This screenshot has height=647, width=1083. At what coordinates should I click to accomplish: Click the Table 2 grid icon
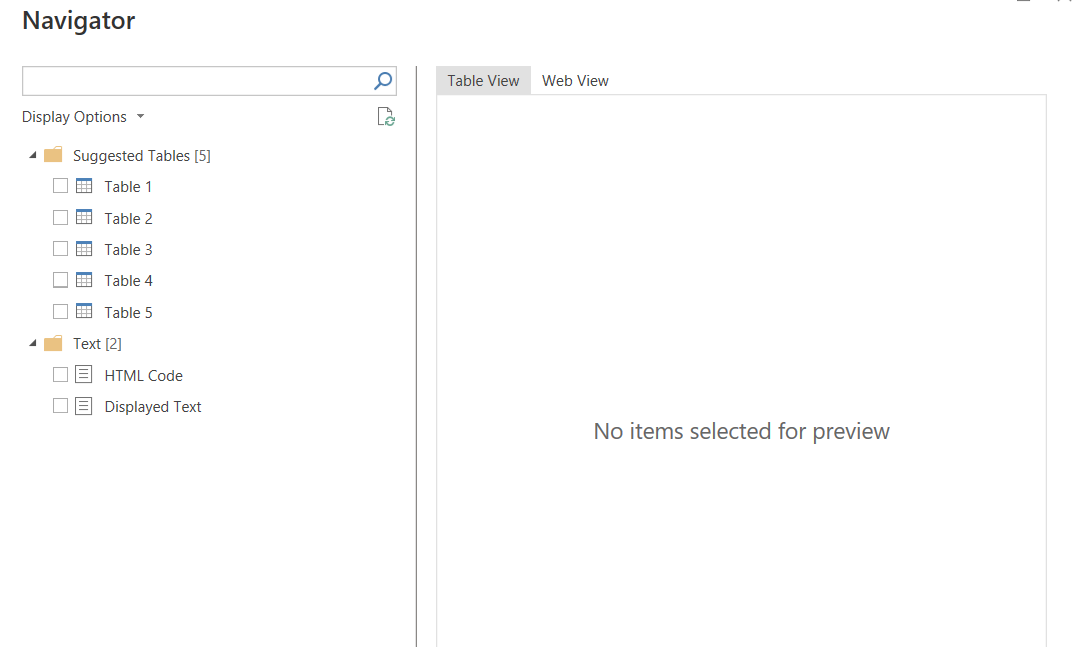(84, 218)
